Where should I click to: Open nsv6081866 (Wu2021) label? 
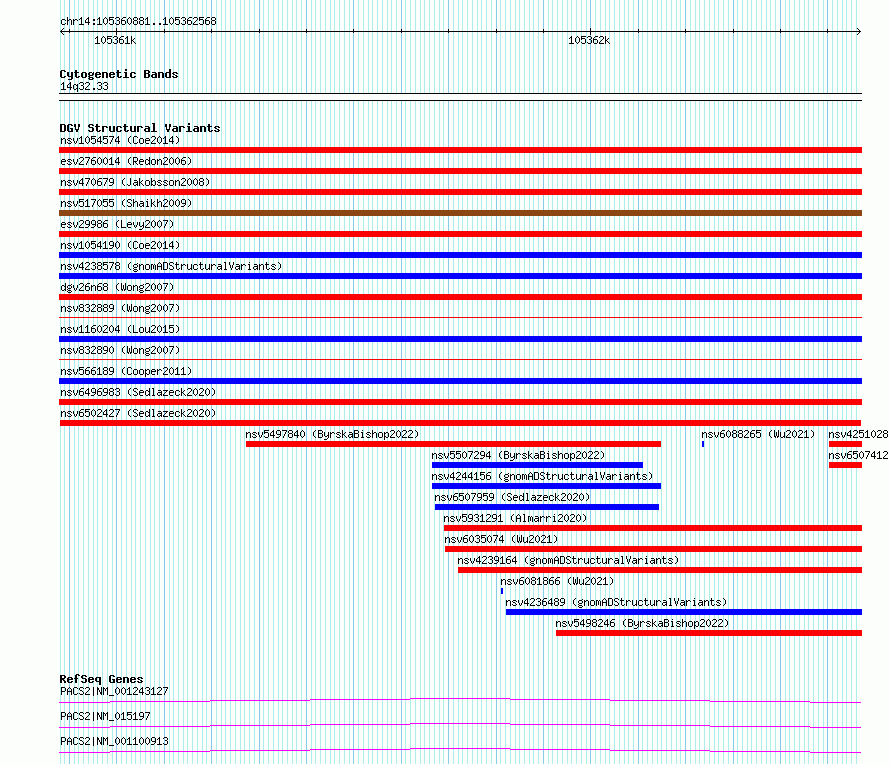[x=557, y=581]
